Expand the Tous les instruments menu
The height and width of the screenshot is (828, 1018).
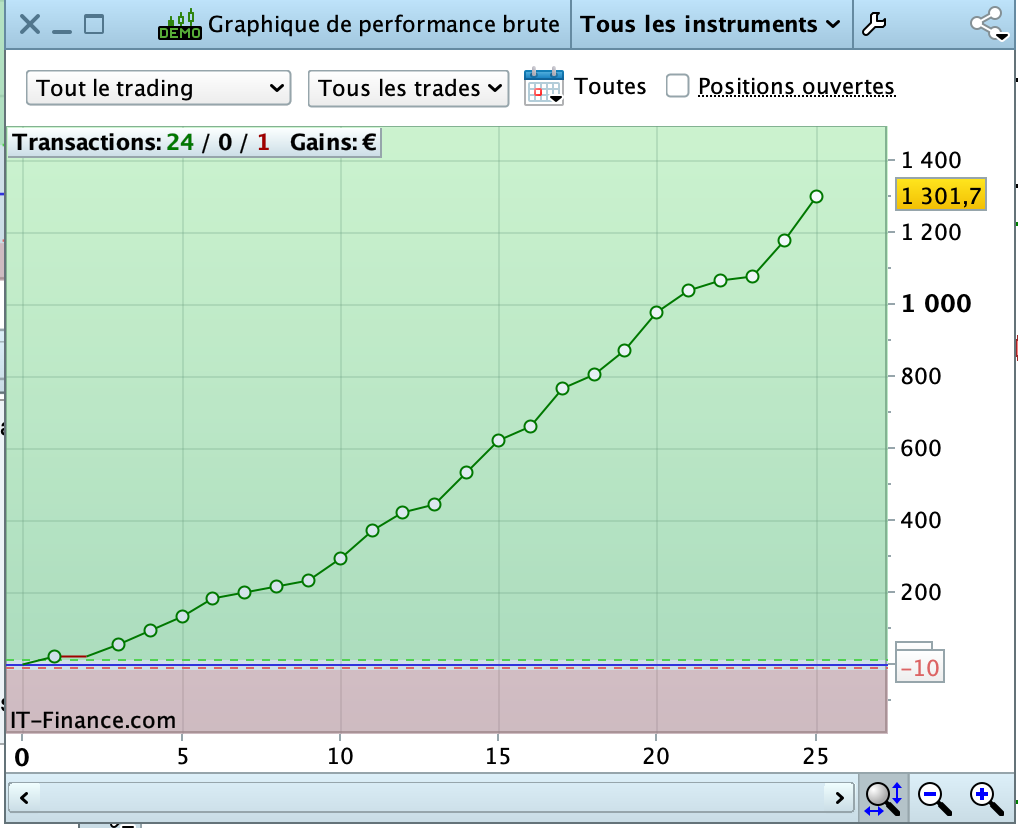(x=710, y=25)
